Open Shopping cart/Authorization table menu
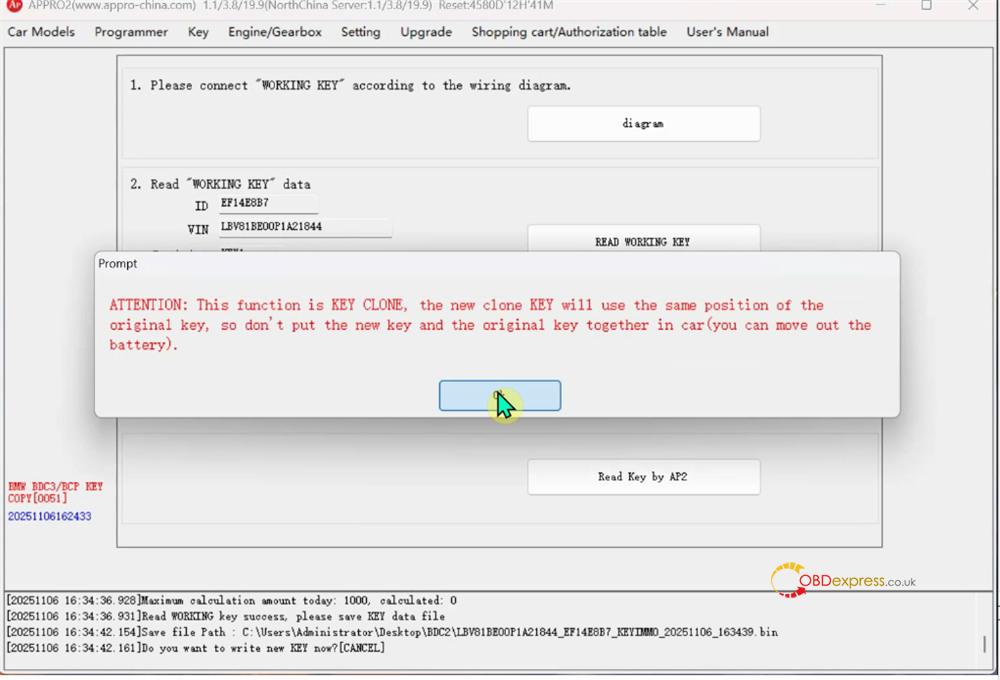The height and width of the screenshot is (680, 1000). tap(569, 32)
